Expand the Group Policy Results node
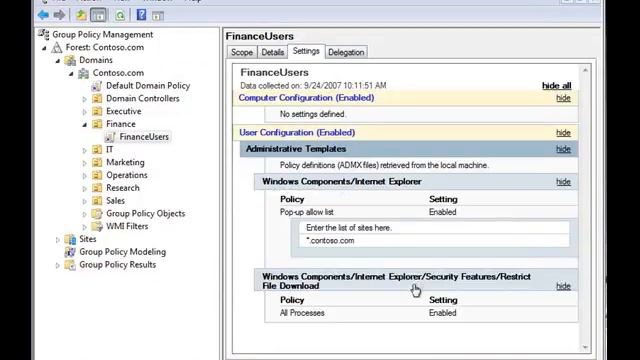640x360 pixels. coord(58,265)
